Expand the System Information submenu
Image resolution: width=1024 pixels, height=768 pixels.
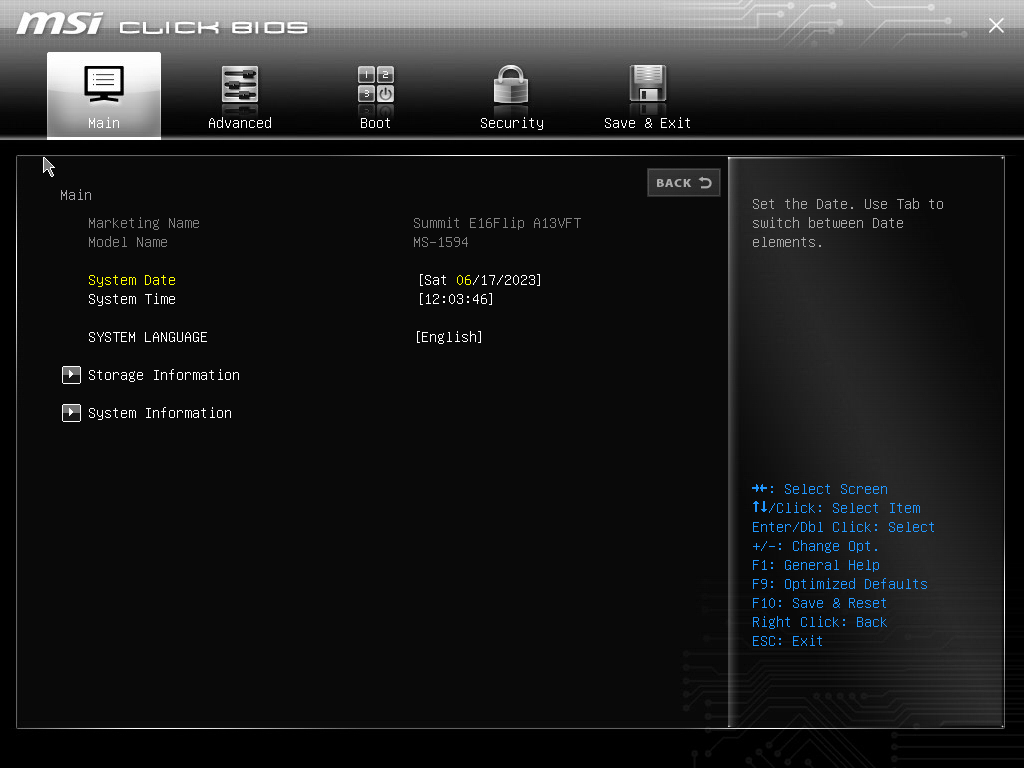(x=160, y=413)
